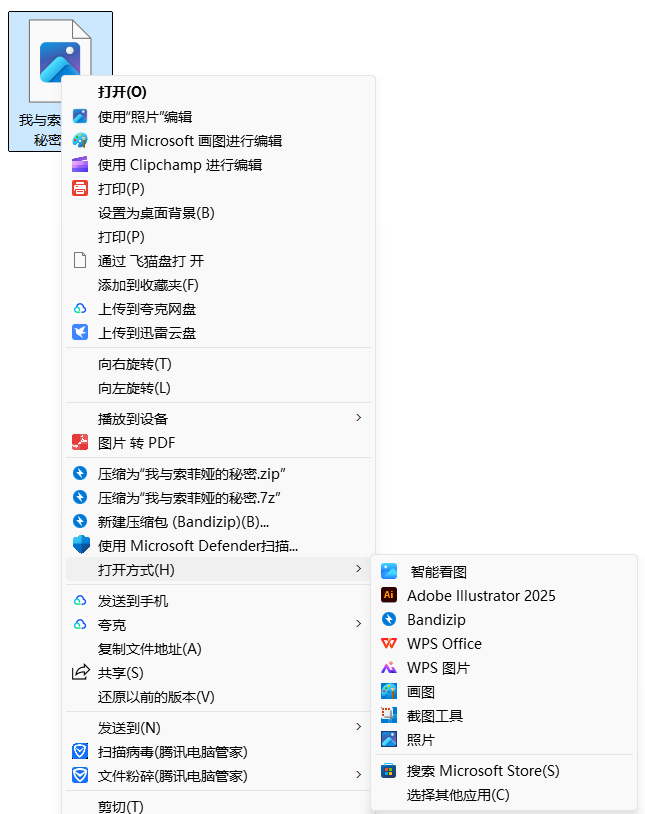The image size is (645, 814).
Task: Click the 压缩为"我与索菲娅的秘密.zip" text
Action: pos(192,474)
